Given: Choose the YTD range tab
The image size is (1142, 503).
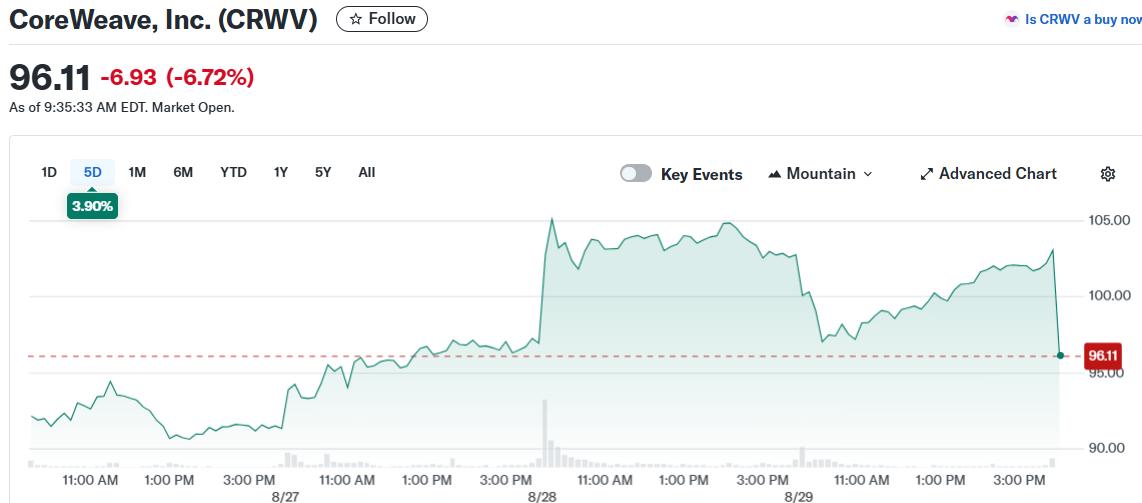Looking at the screenshot, I should [x=234, y=173].
